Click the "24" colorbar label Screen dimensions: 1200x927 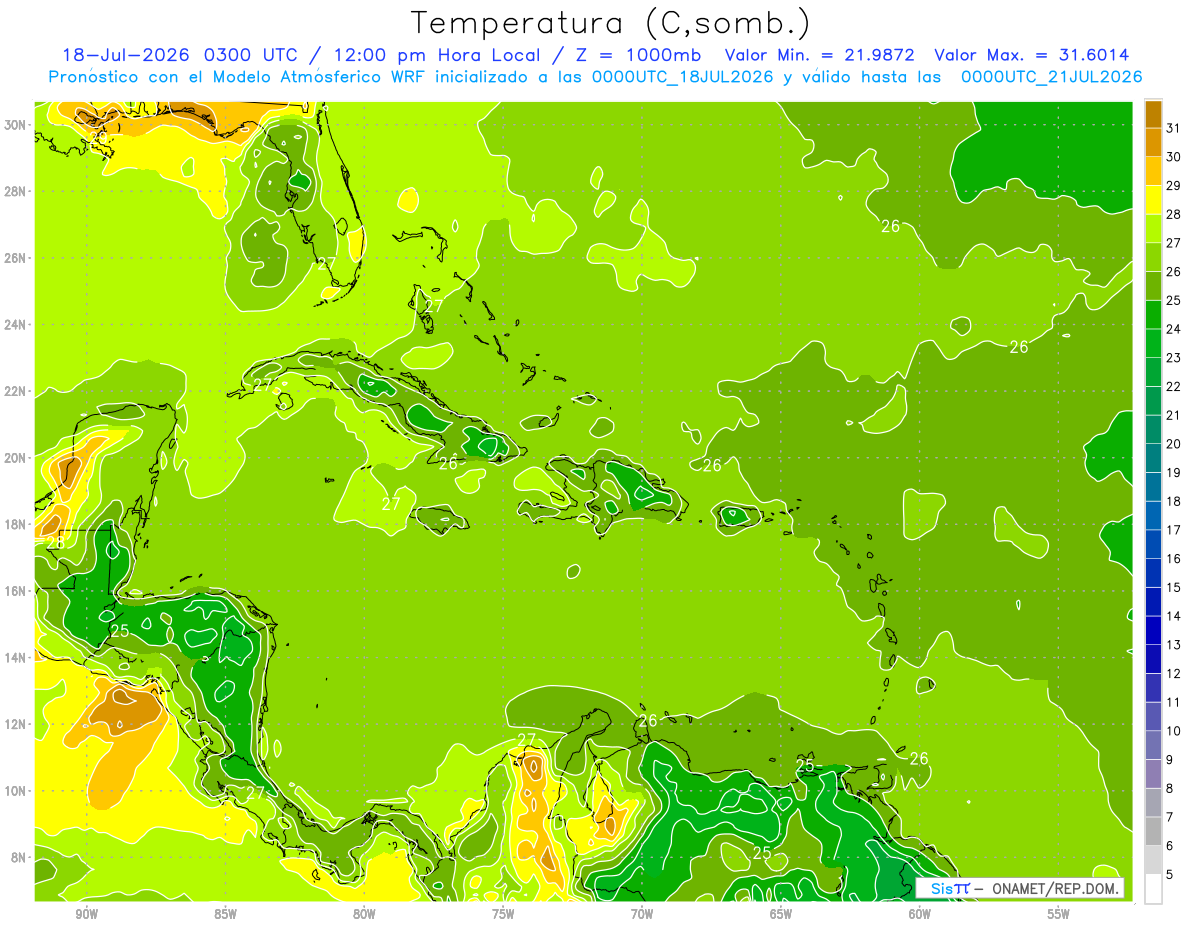click(1174, 328)
